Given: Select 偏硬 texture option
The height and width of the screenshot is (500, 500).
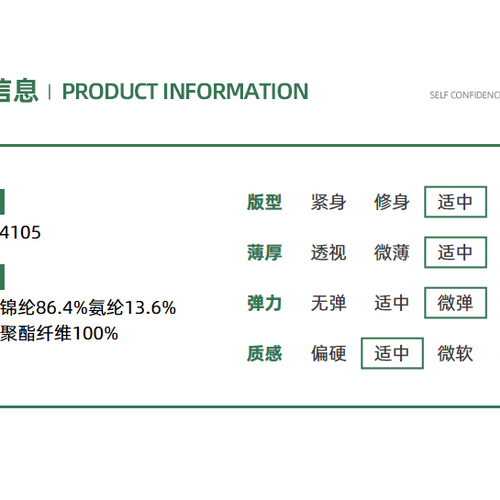Looking at the screenshot, I should (328, 353).
